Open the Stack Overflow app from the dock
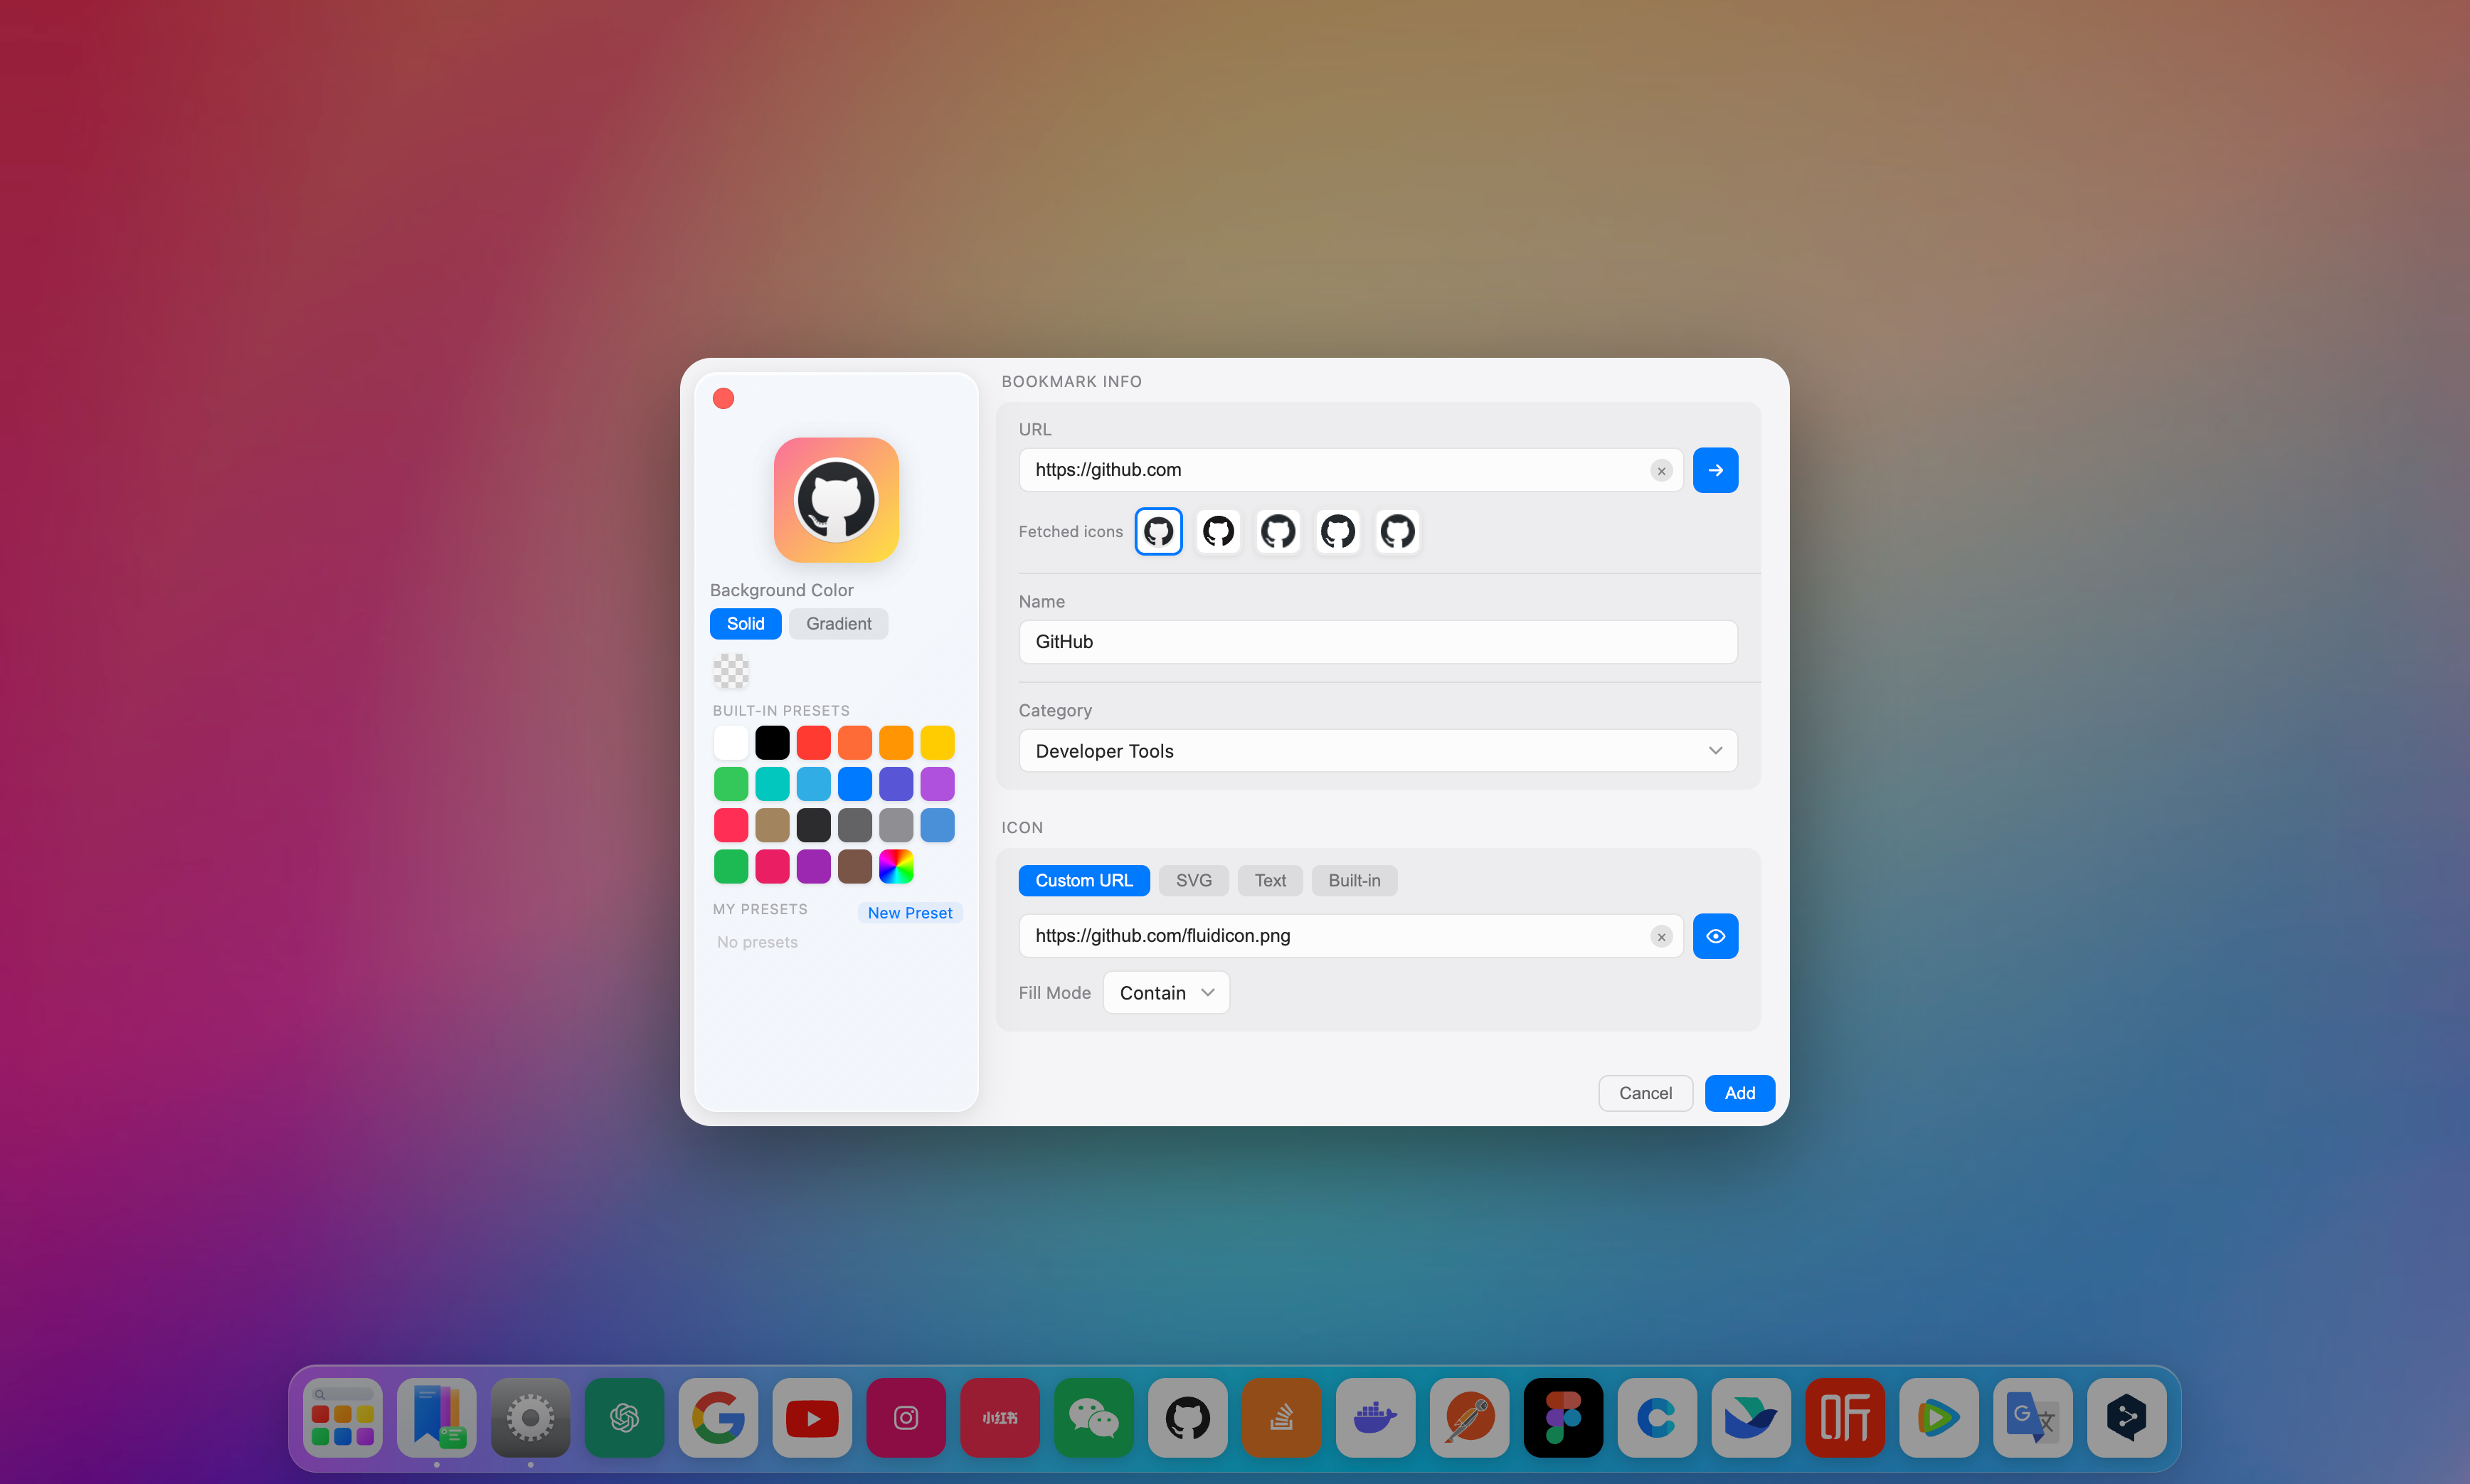Viewport: 2470px width, 1484px height. 1281,1417
